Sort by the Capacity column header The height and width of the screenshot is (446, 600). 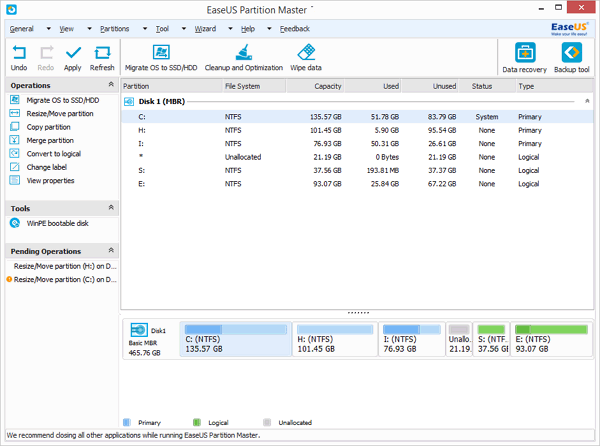pos(315,86)
